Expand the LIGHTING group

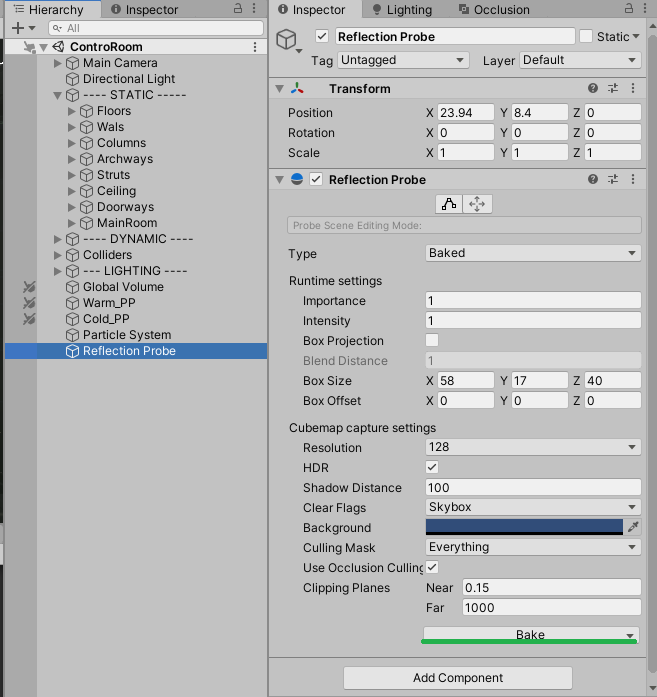point(57,271)
